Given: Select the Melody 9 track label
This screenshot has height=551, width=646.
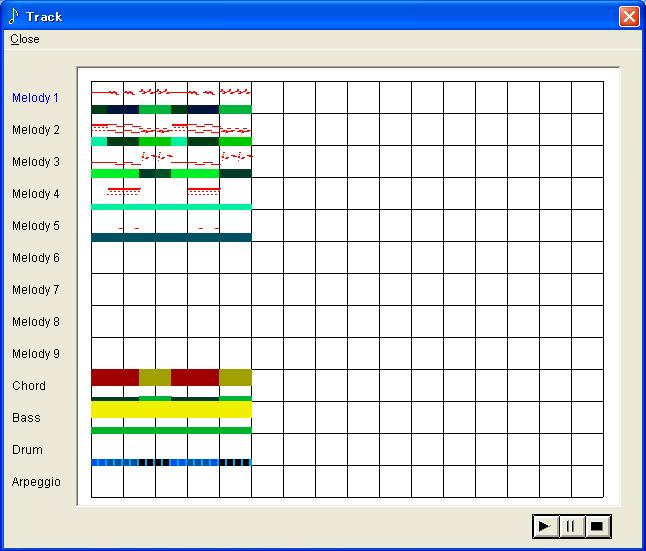Looking at the screenshot, I should (x=36, y=354).
